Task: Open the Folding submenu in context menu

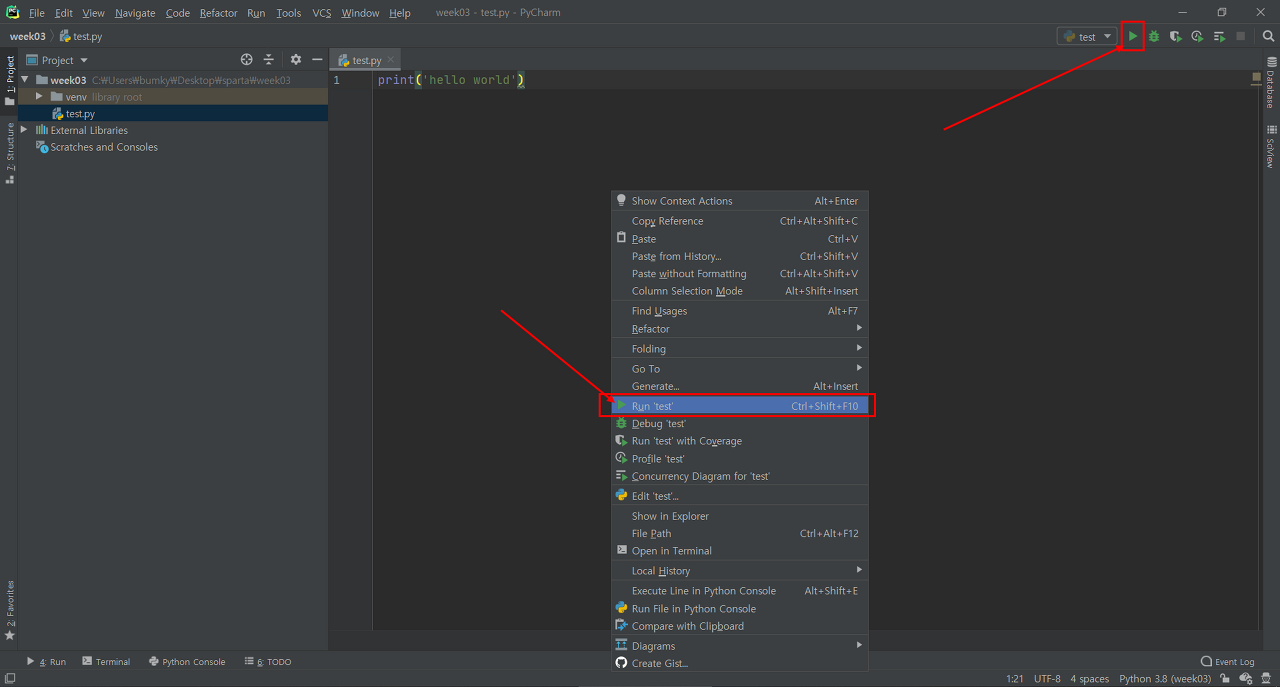Action: pos(740,349)
